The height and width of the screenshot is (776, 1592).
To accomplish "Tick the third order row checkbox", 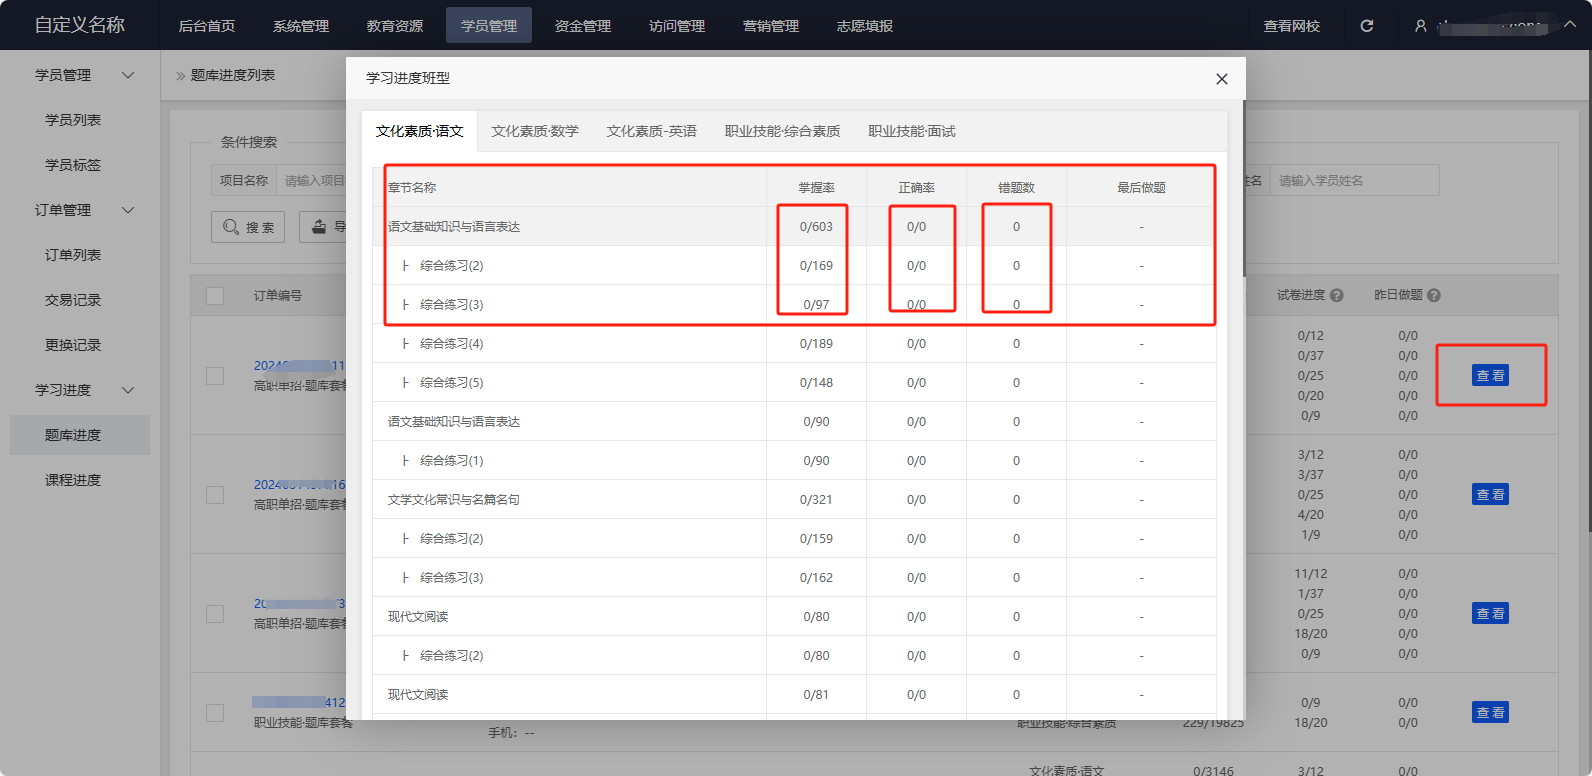I will [215, 614].
